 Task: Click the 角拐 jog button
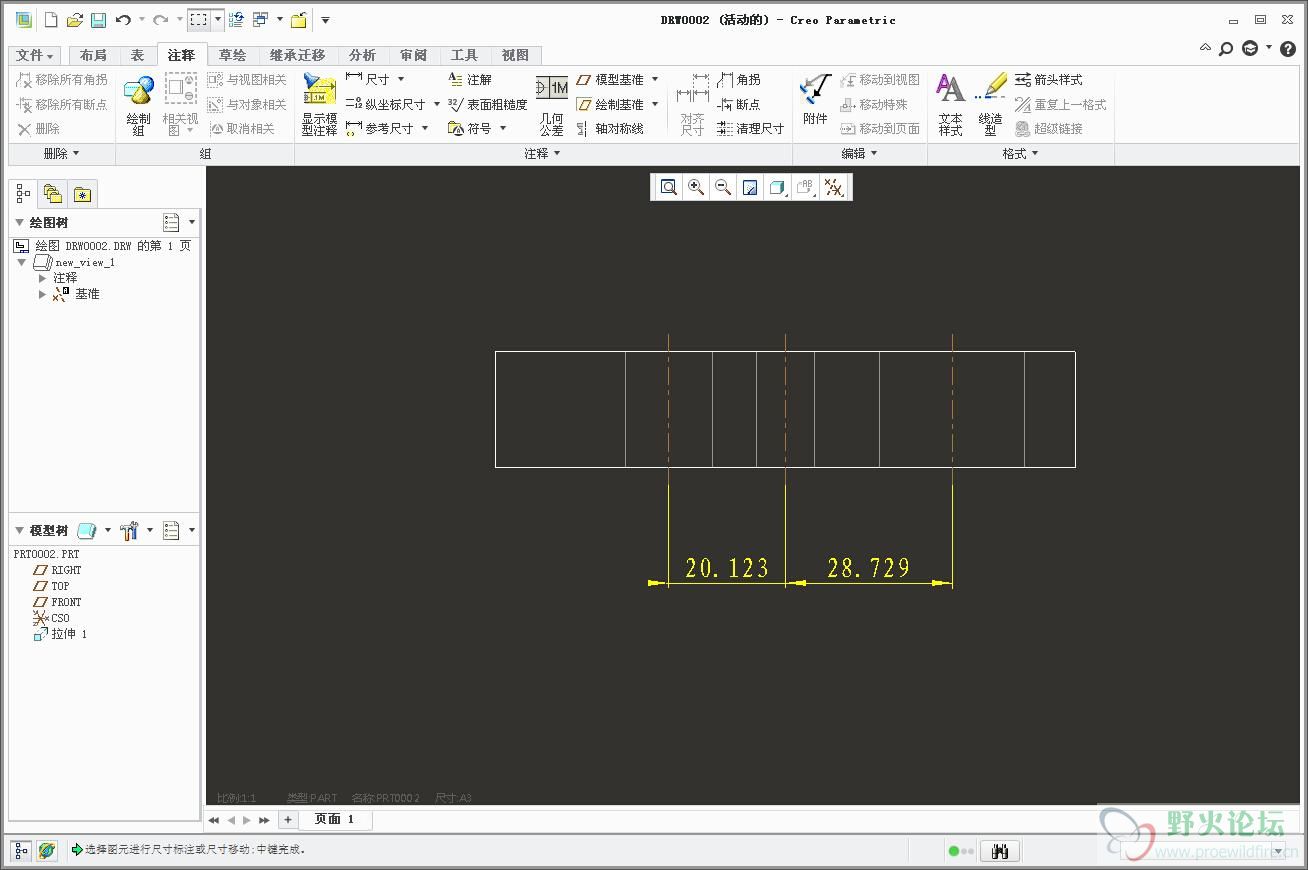[739, 79]
